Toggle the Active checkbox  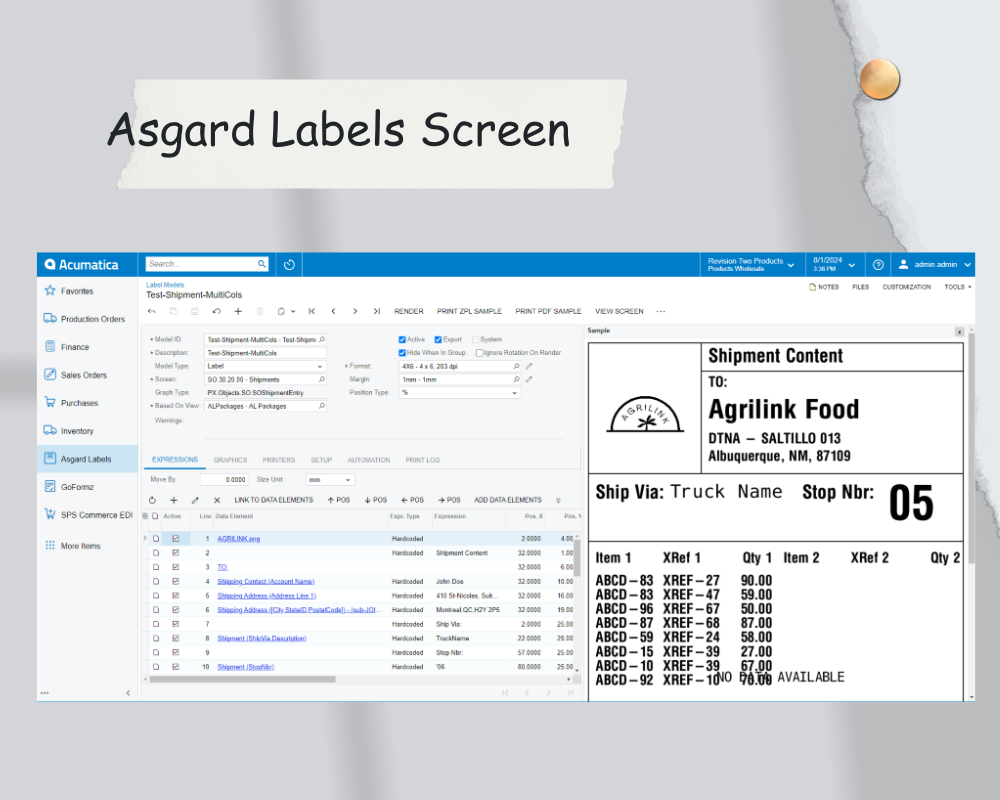pos(402,339)
